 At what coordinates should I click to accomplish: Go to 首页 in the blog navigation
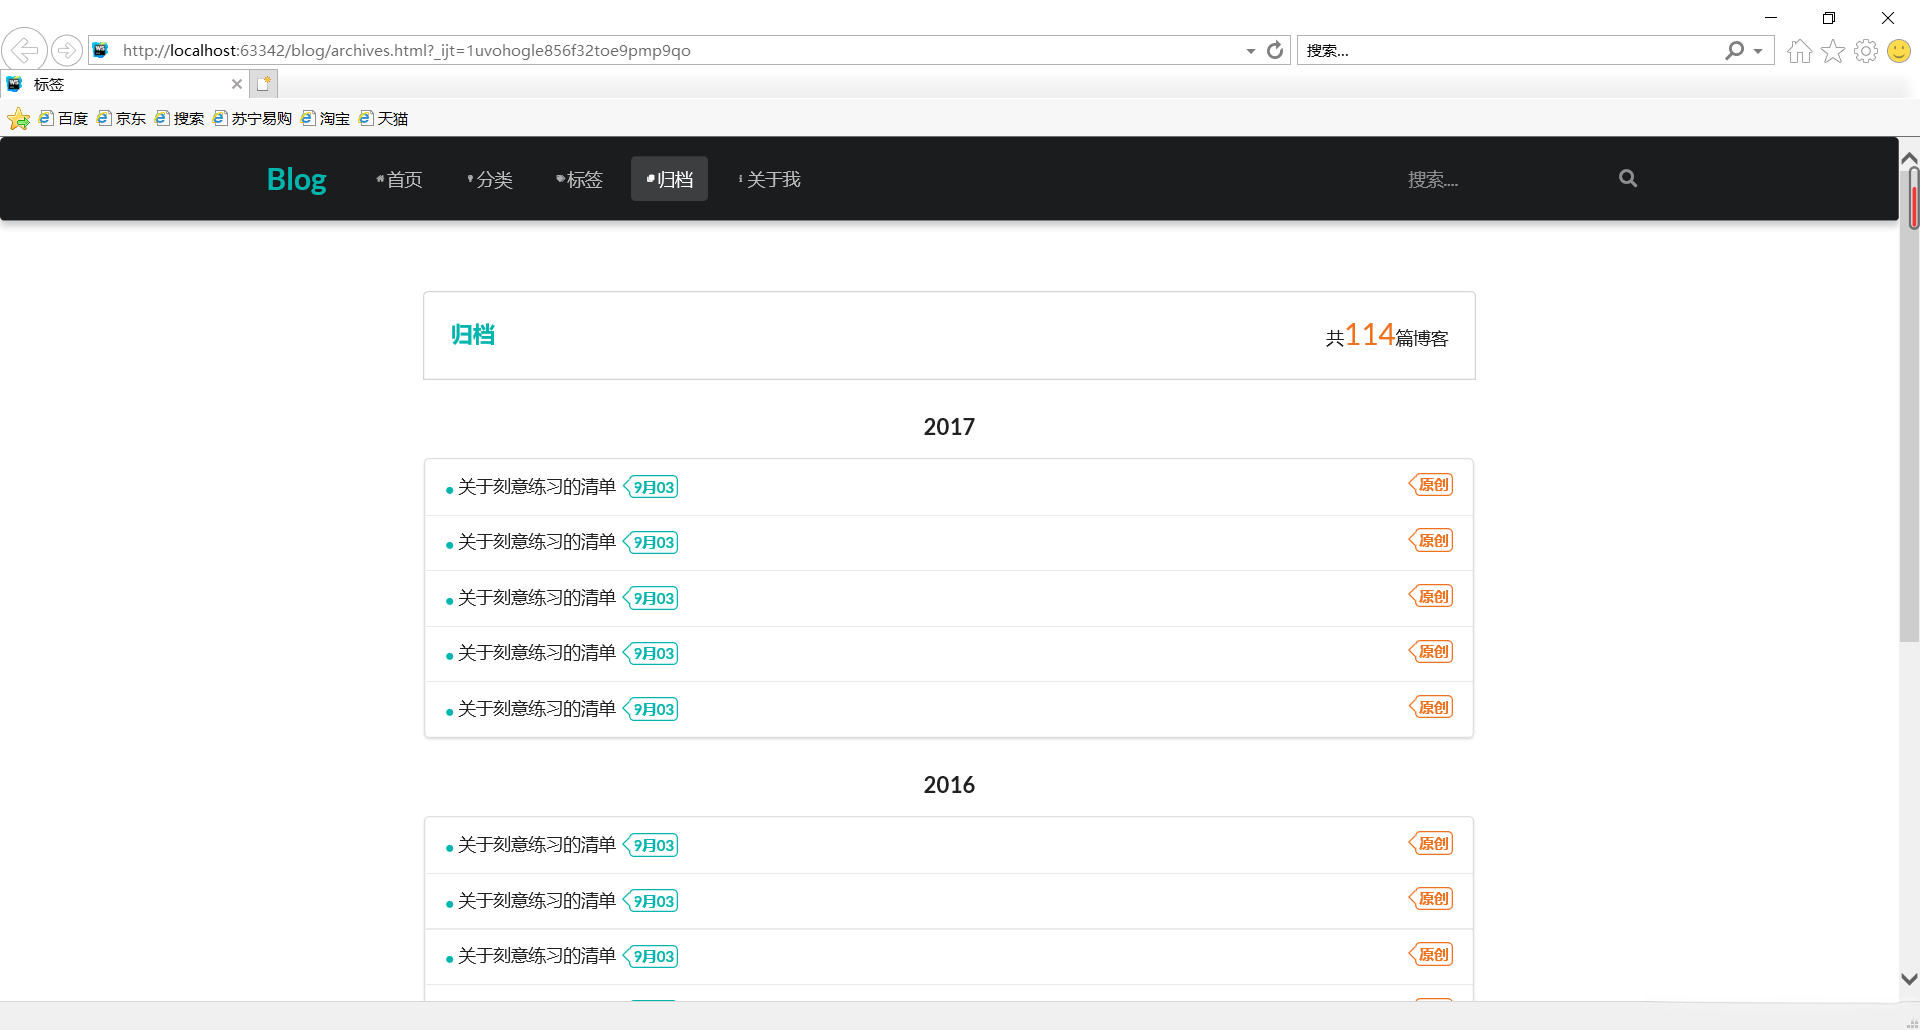click(x=399, y=179)
